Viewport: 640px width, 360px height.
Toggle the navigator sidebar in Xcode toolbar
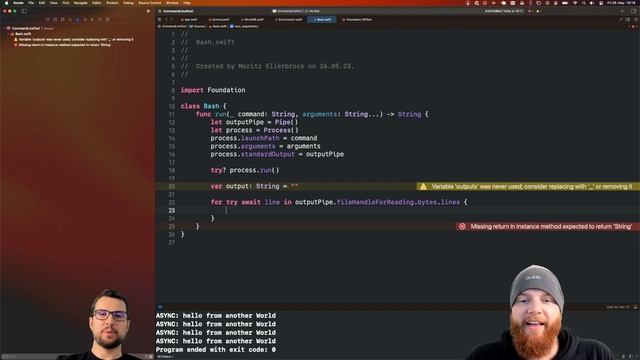24,11
